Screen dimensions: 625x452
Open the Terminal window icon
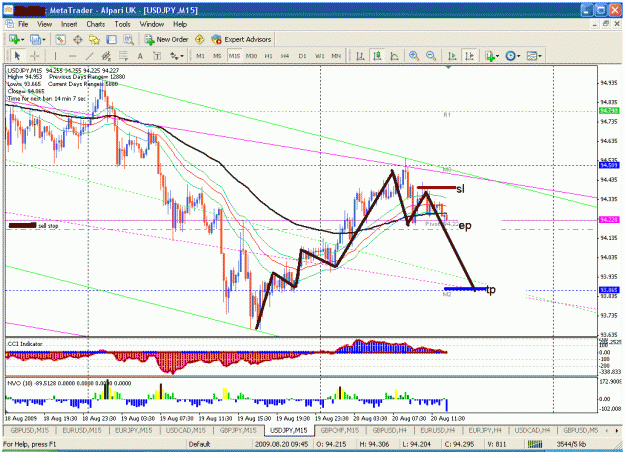[x=112, y=39]
